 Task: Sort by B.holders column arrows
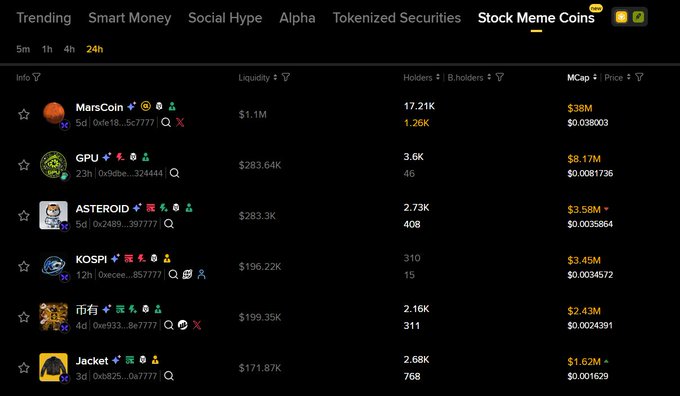tap(489, 77)
